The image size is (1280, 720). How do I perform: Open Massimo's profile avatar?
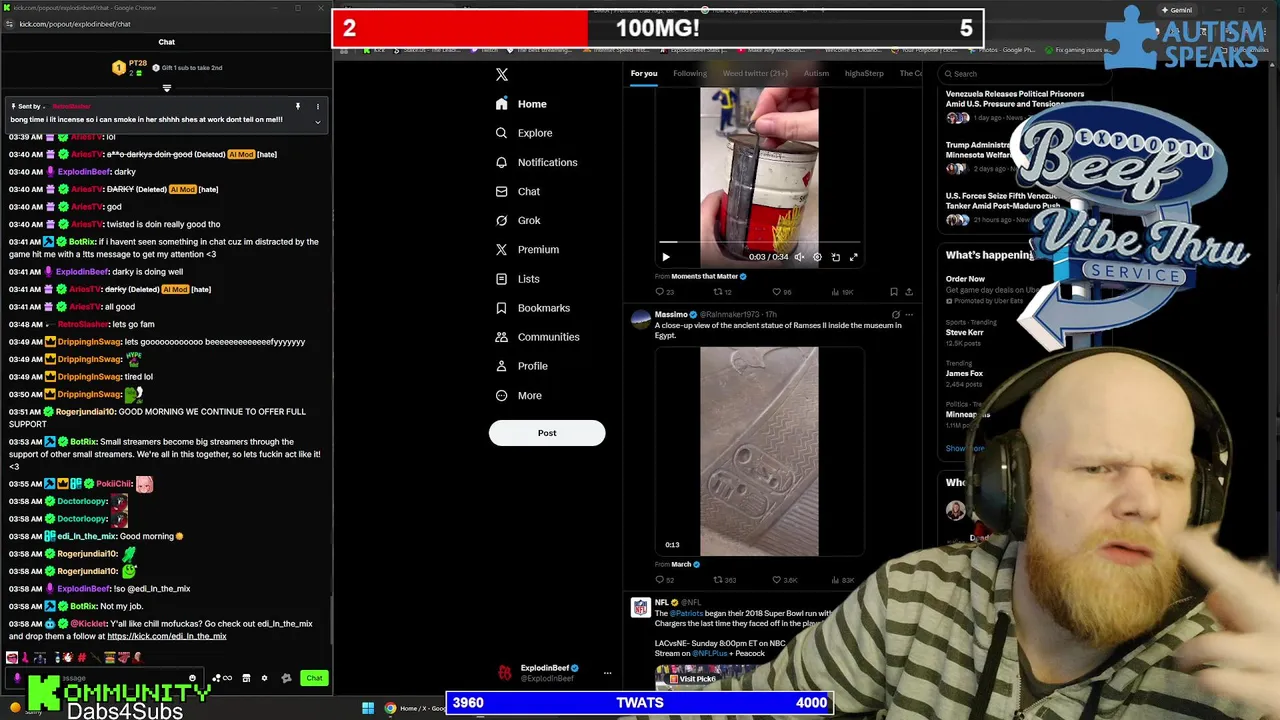point(640,319)
